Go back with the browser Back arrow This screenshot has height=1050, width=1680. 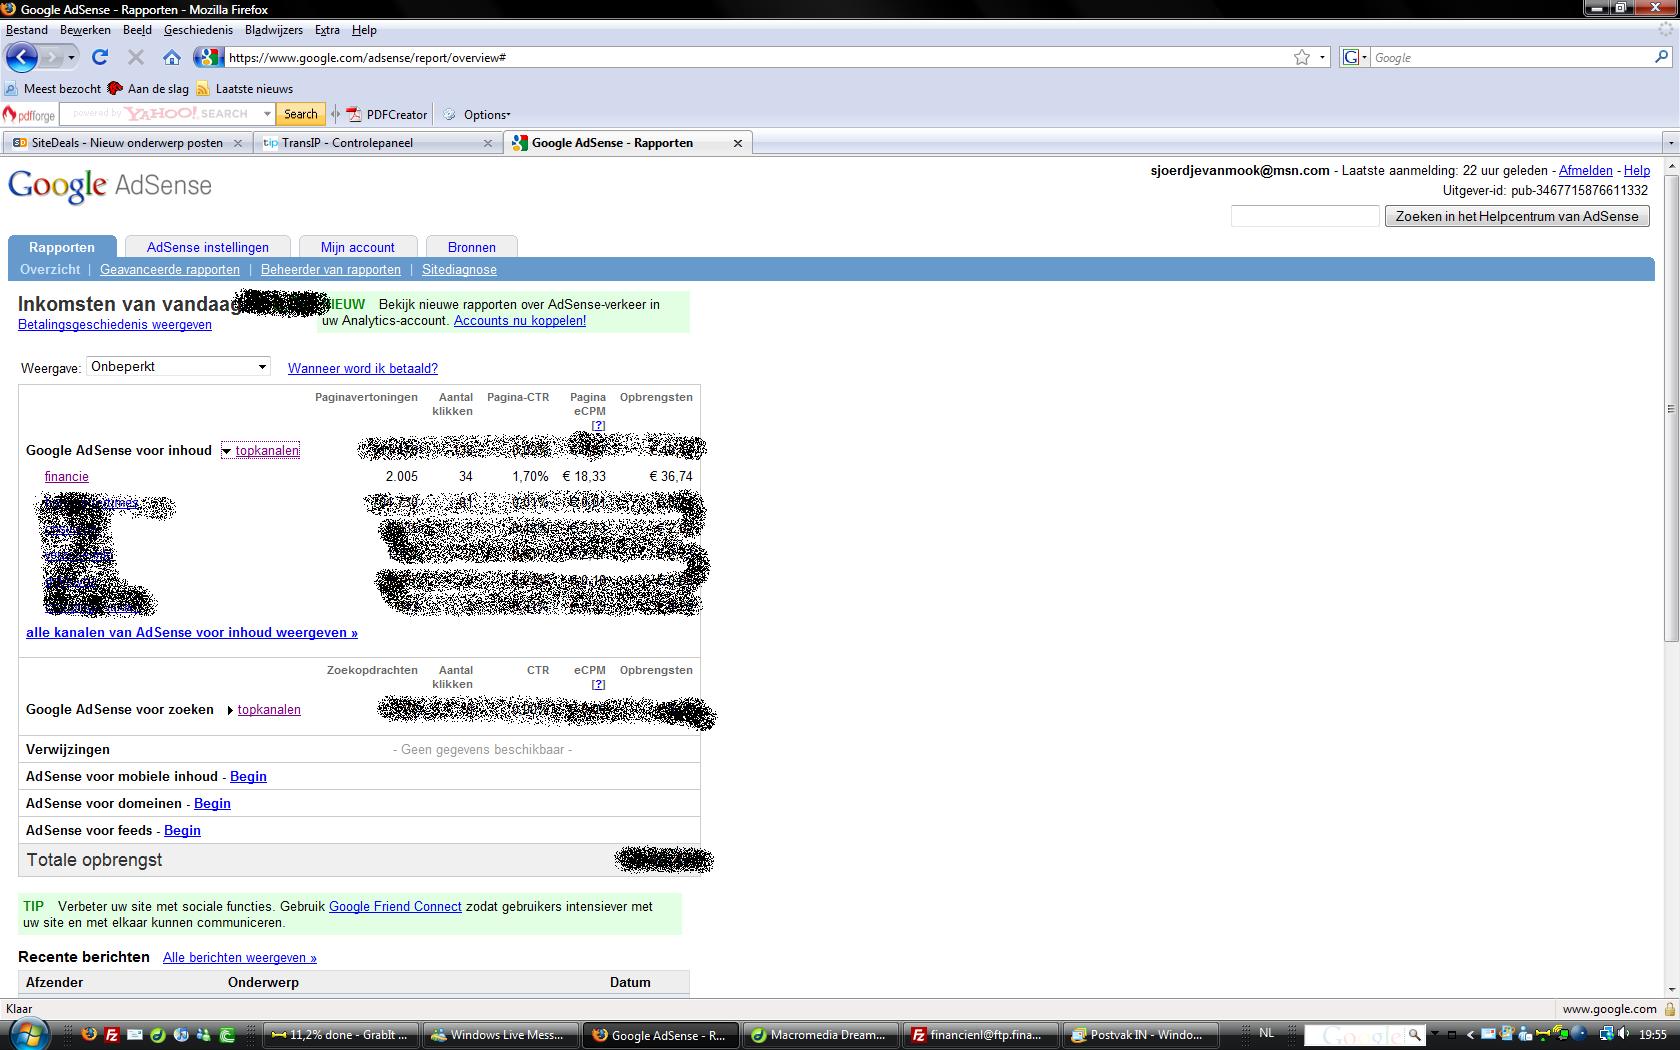21,57
